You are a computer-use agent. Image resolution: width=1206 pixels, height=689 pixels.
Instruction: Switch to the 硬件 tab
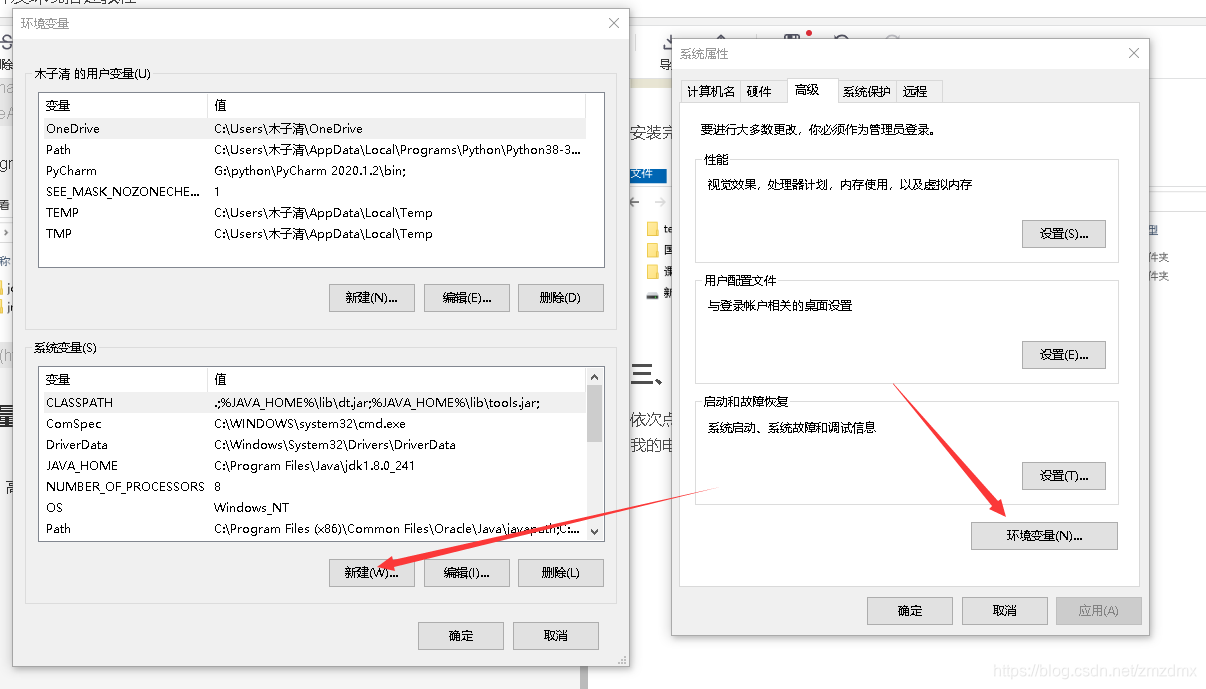(762, 91)
